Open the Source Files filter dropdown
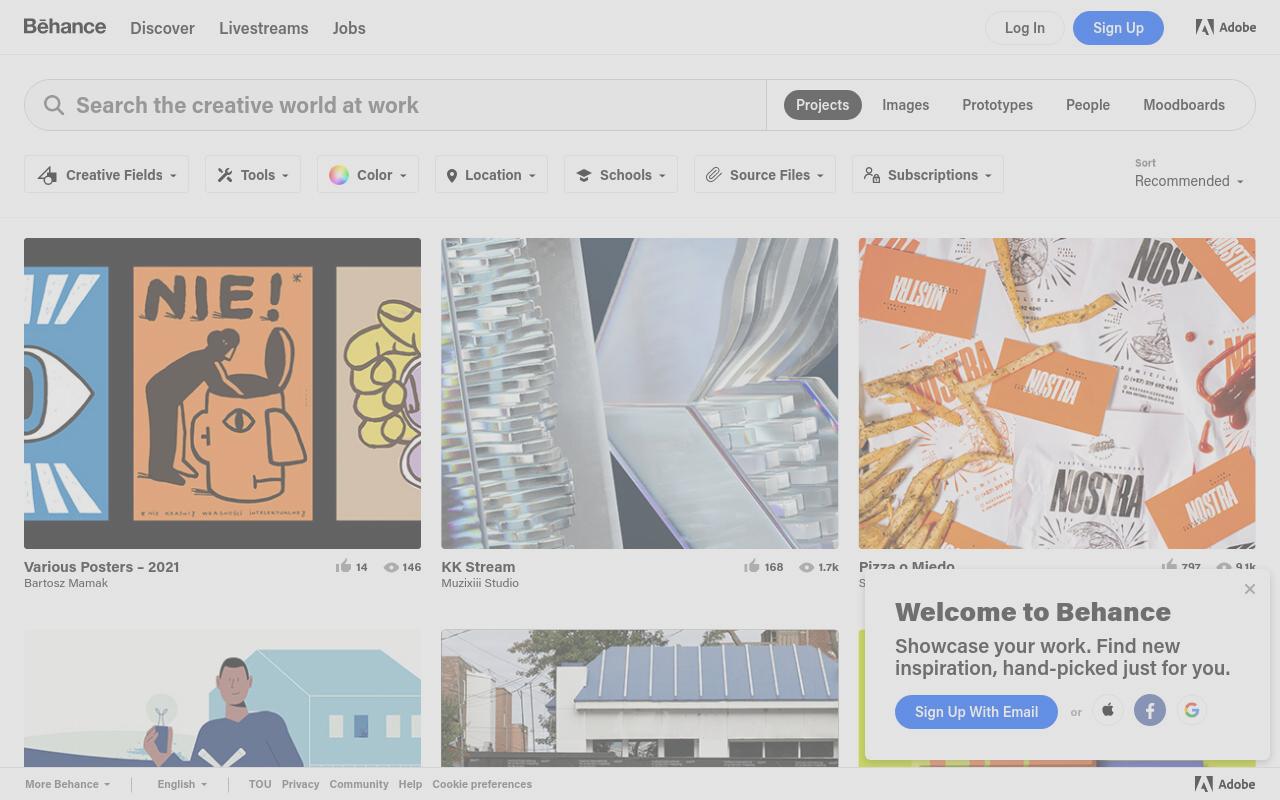 point(765,175)
